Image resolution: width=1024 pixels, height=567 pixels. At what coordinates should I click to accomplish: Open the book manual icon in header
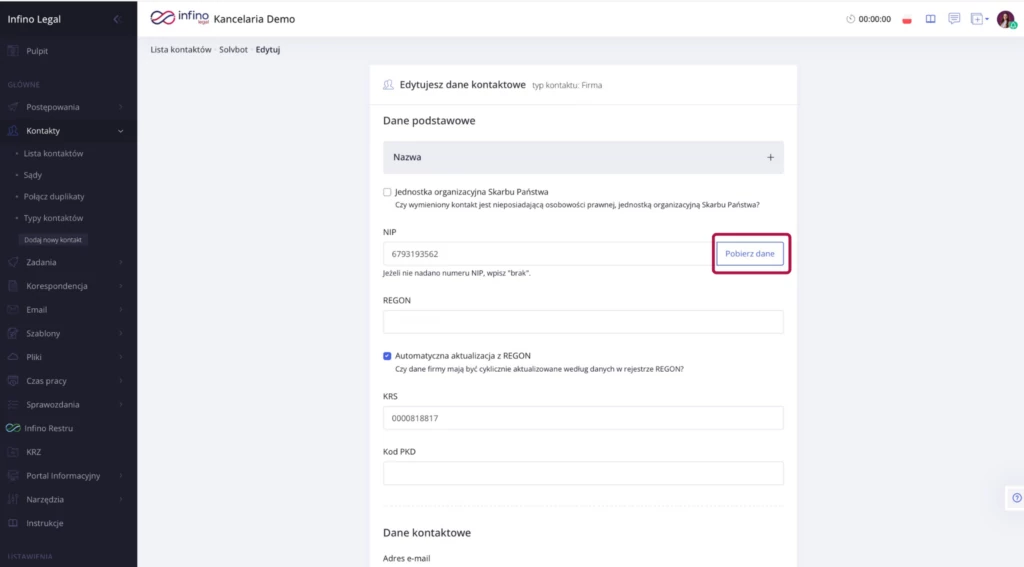click(930, 19)
